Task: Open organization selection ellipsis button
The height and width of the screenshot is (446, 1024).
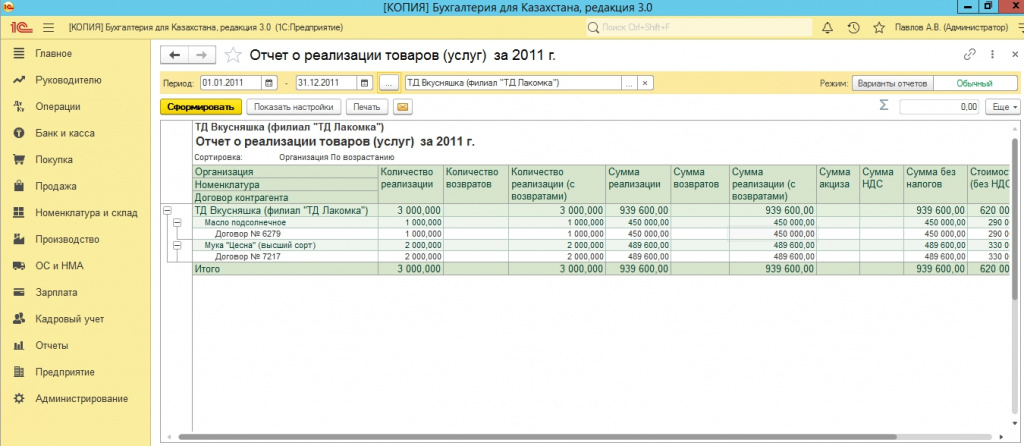Action: [629, 83]
